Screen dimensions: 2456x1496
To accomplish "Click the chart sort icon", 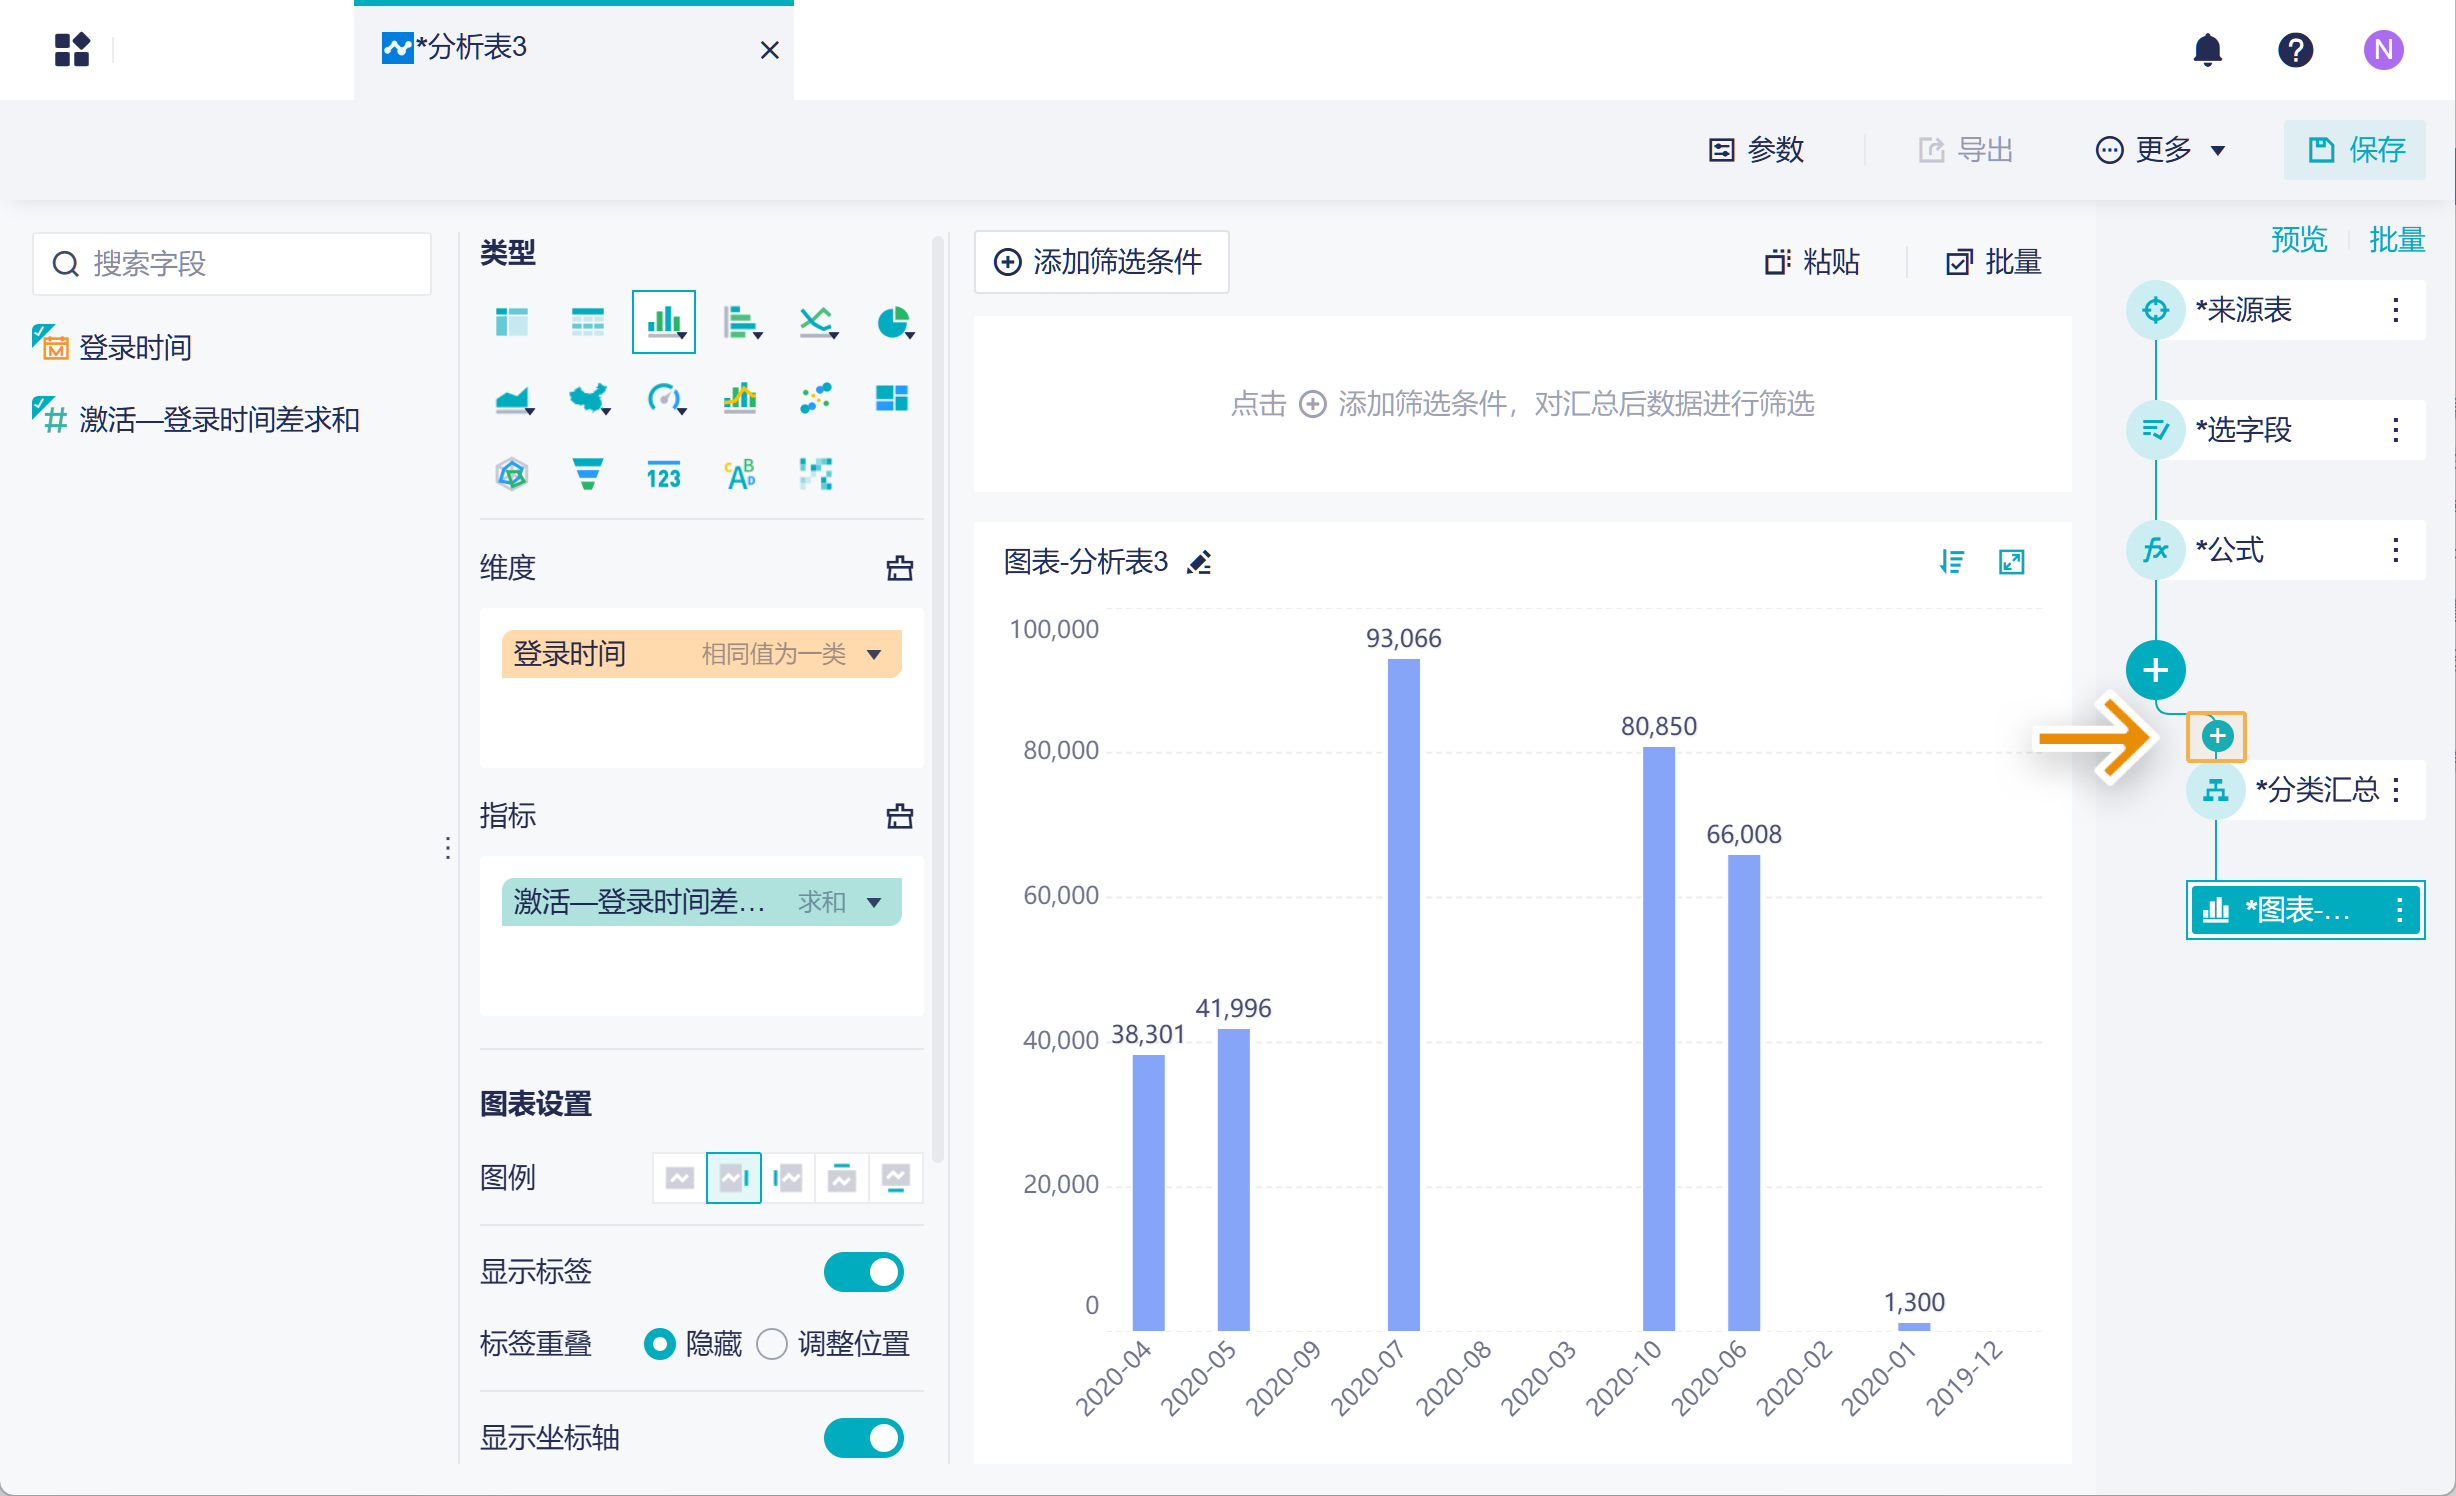I will point(1951,562).
